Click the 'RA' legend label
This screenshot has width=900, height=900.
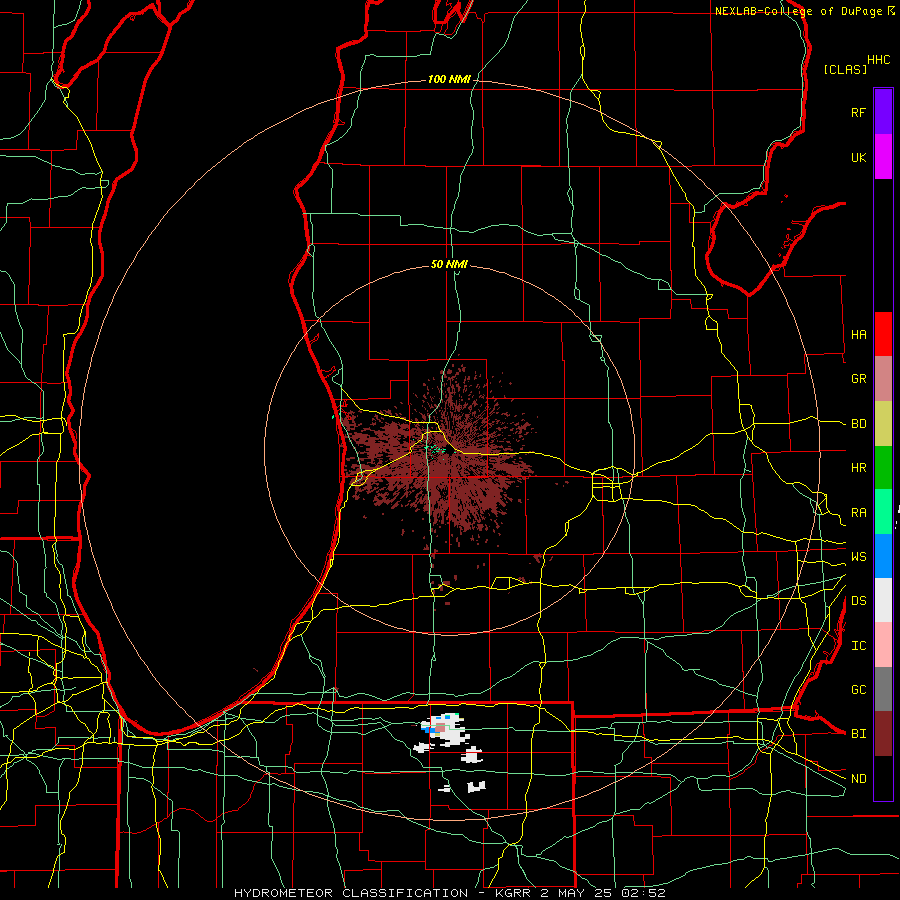[858, 513]
